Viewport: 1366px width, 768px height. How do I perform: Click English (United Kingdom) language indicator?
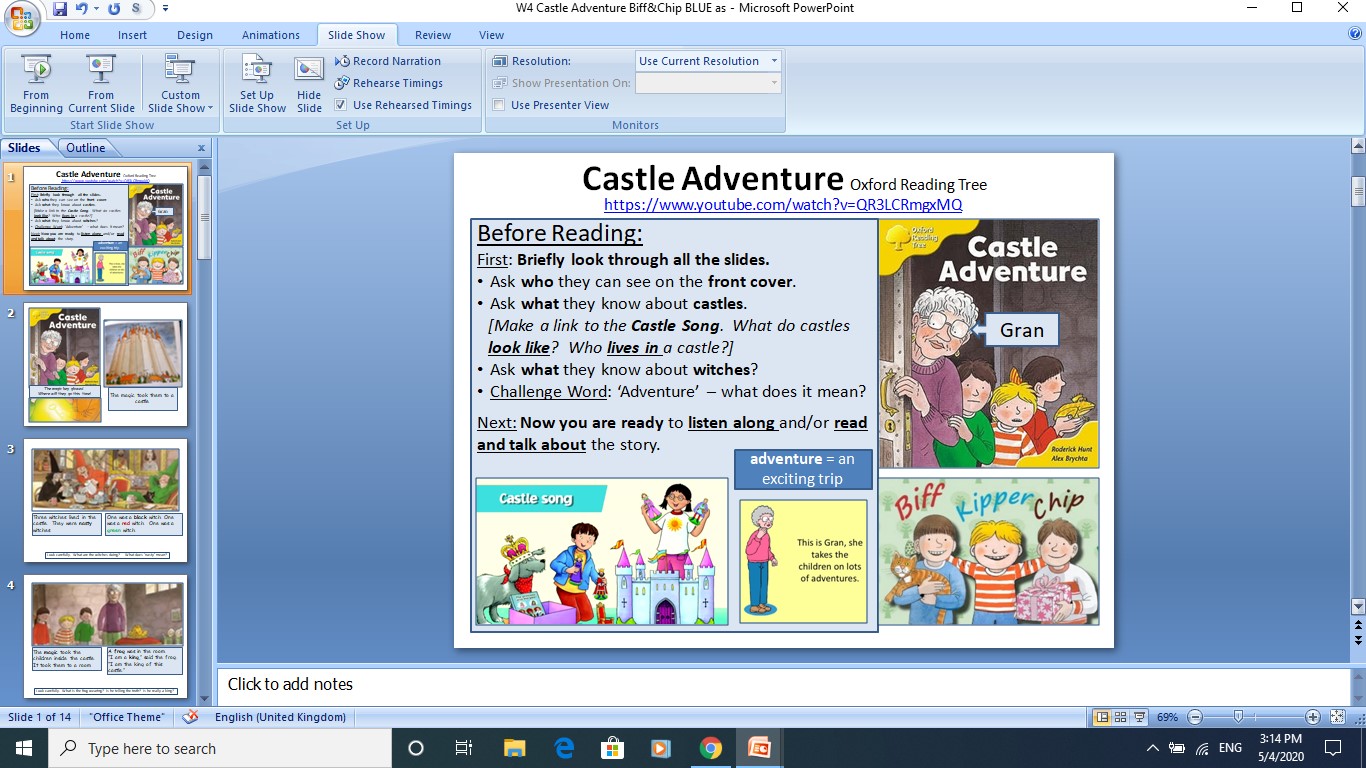(x=280, y=717)
